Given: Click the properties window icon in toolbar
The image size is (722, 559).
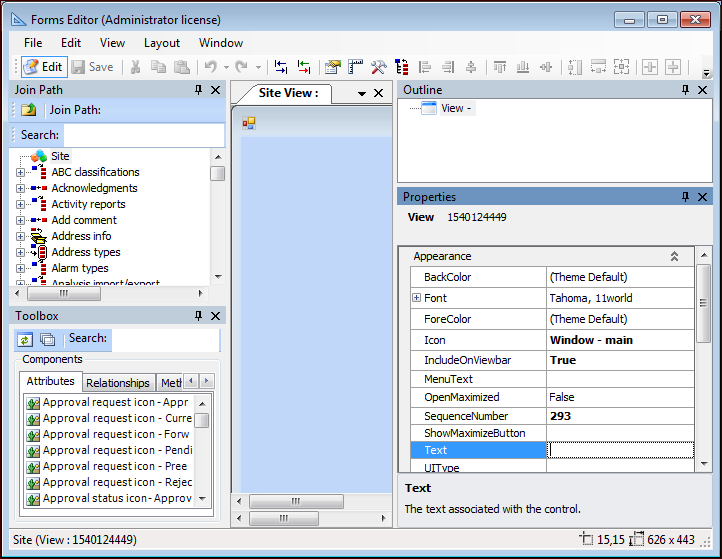Looking at the screenshot, I should 331,67.
